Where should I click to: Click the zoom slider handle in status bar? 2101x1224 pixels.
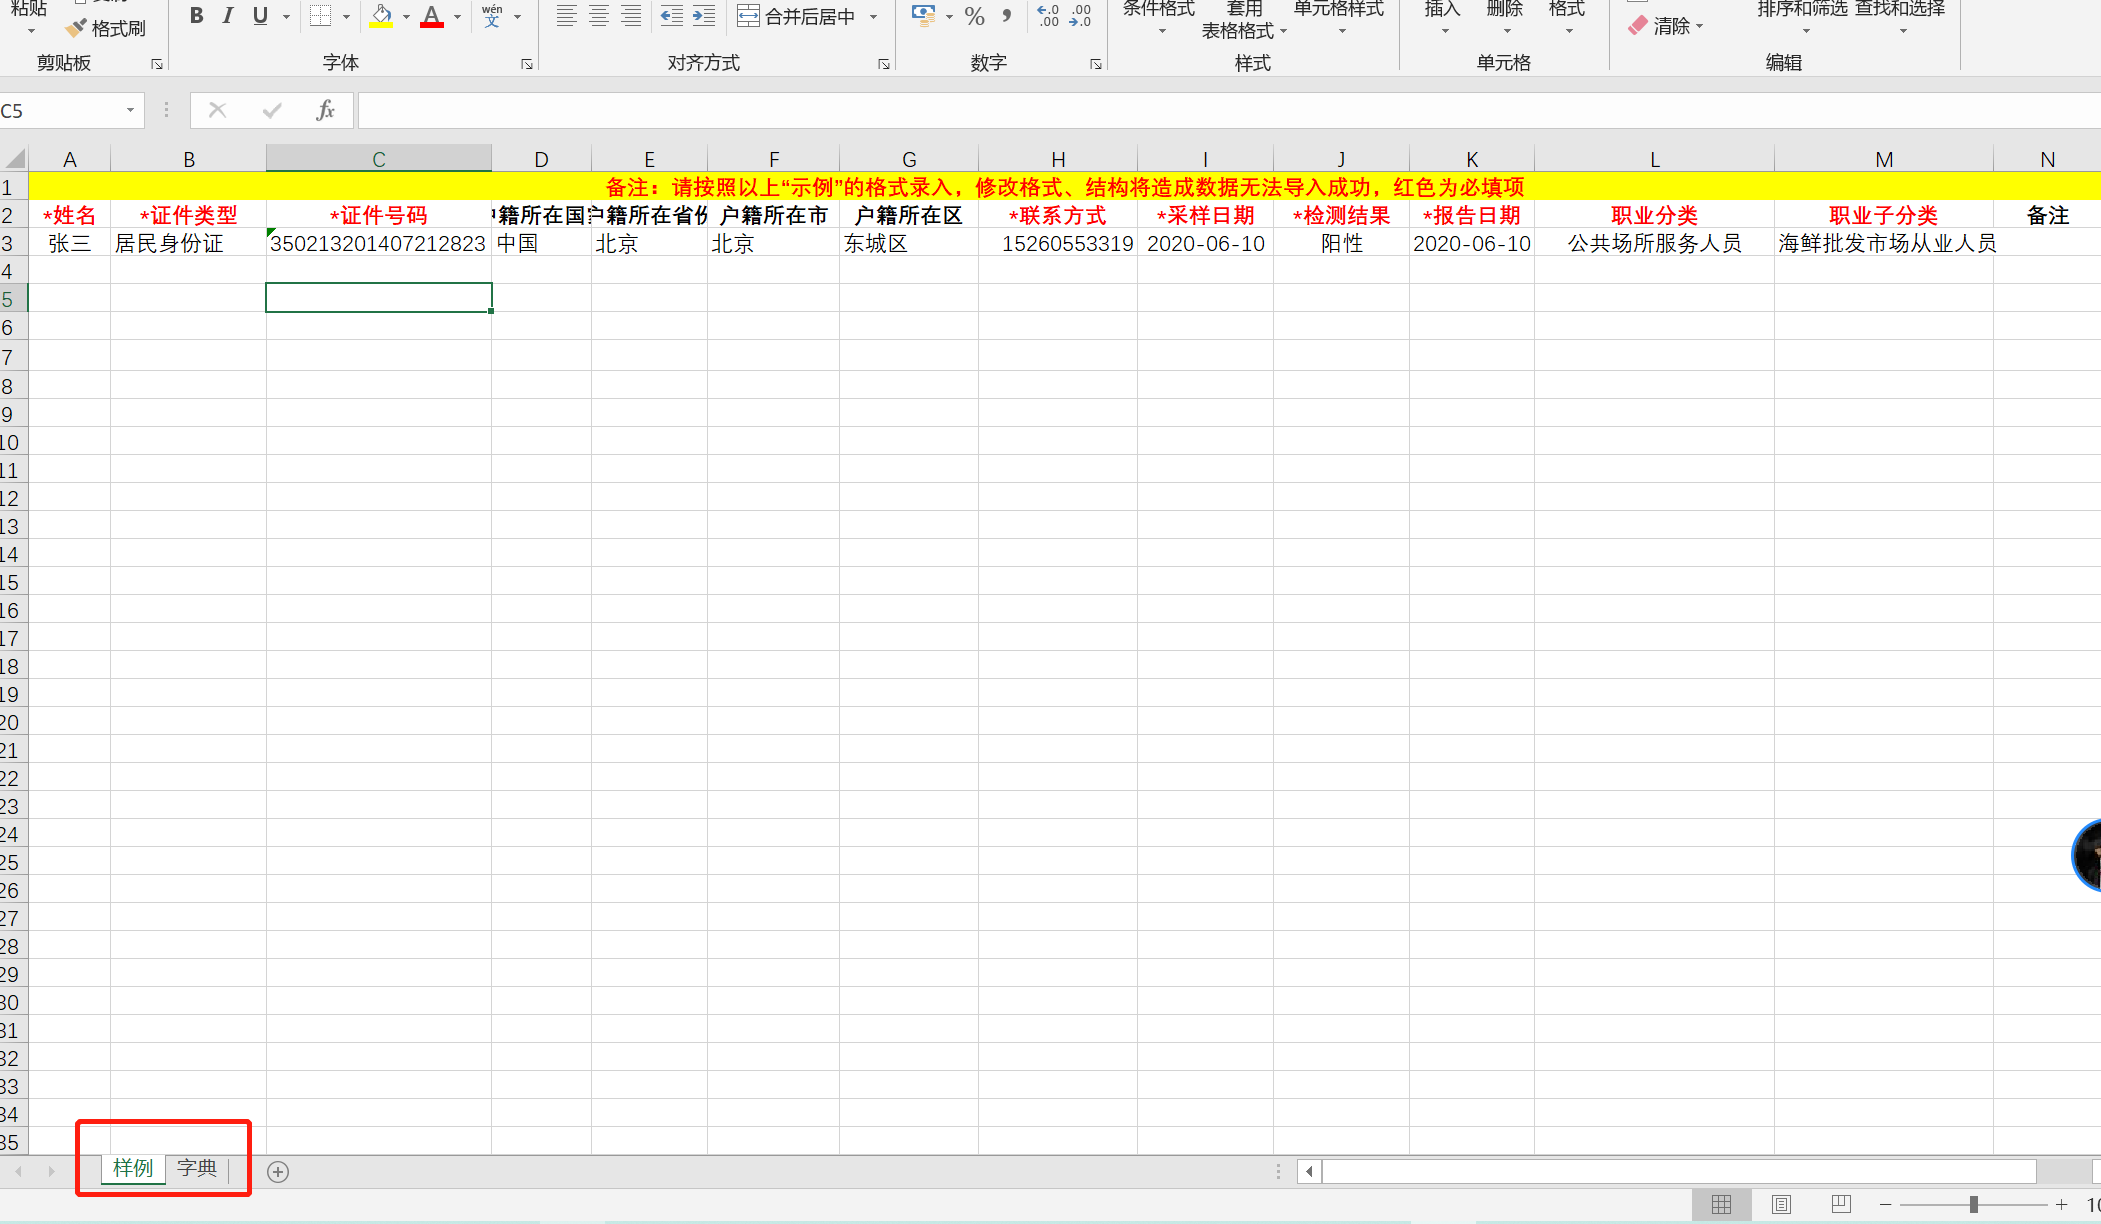pos(1973,1205)
